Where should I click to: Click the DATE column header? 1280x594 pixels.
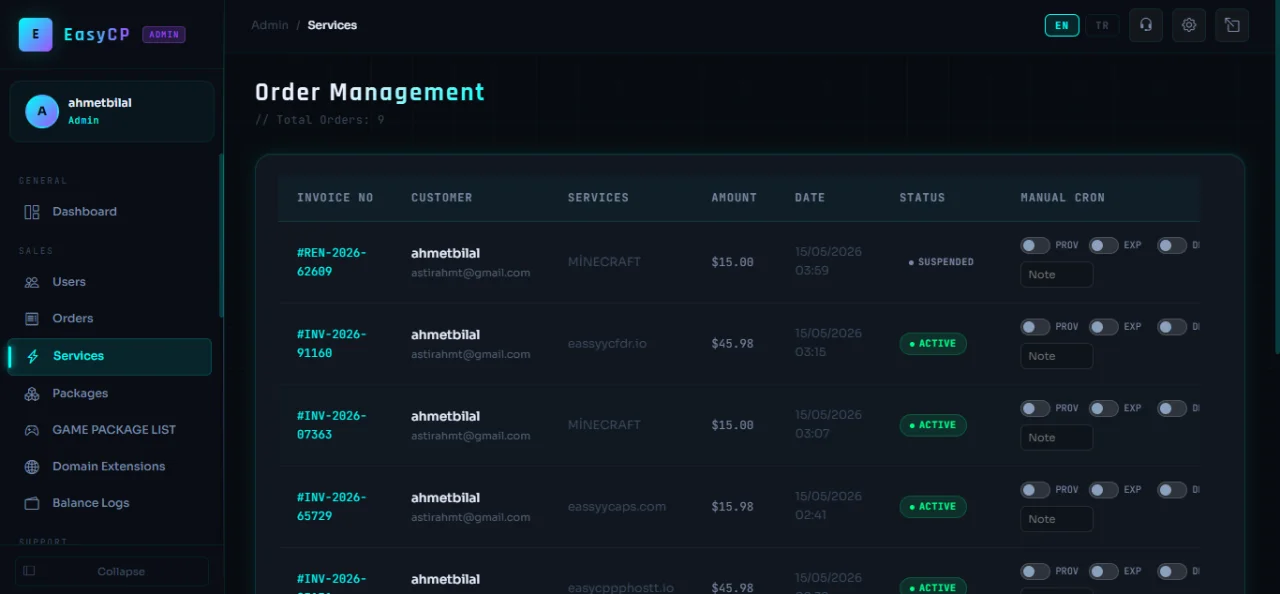point(810,198)
